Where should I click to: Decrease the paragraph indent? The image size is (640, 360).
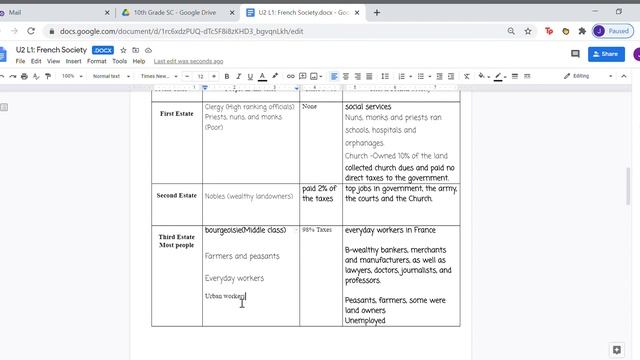(x=439, y=76)
